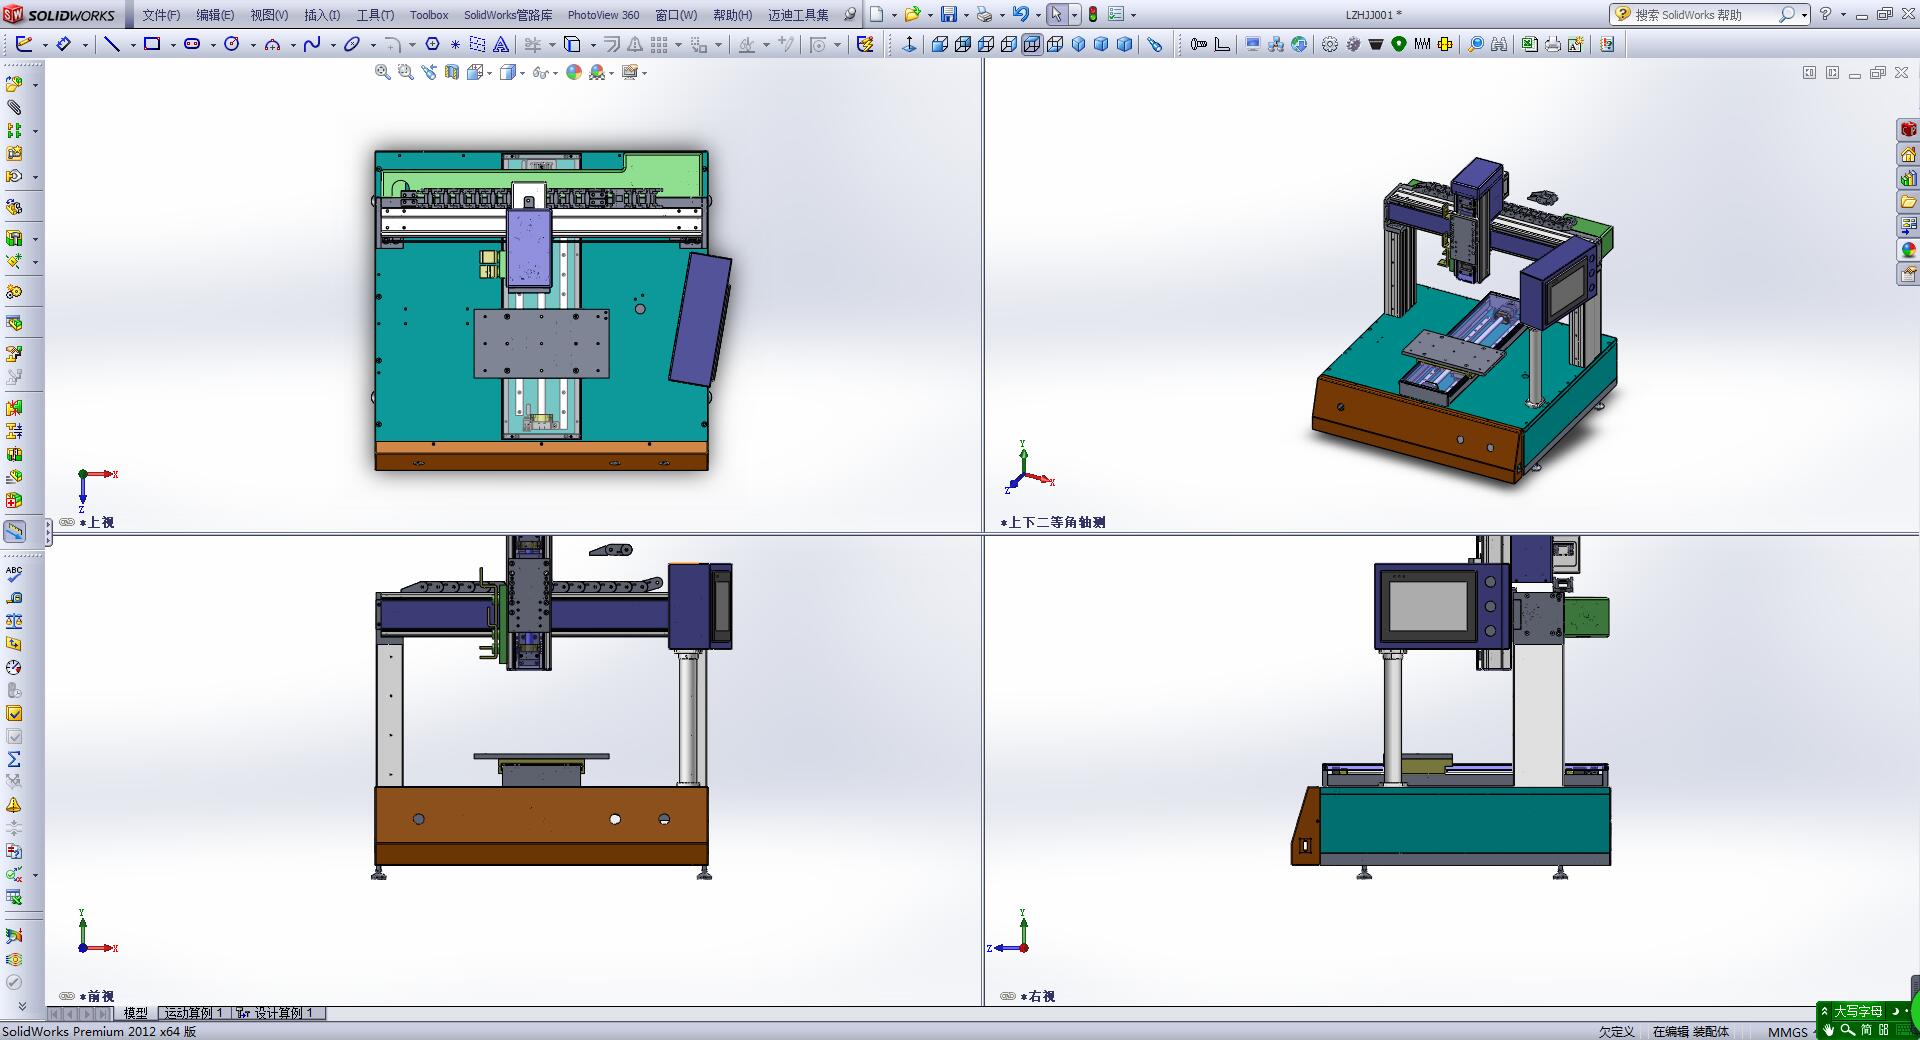Toggle the Exit Sketch button

24,44
